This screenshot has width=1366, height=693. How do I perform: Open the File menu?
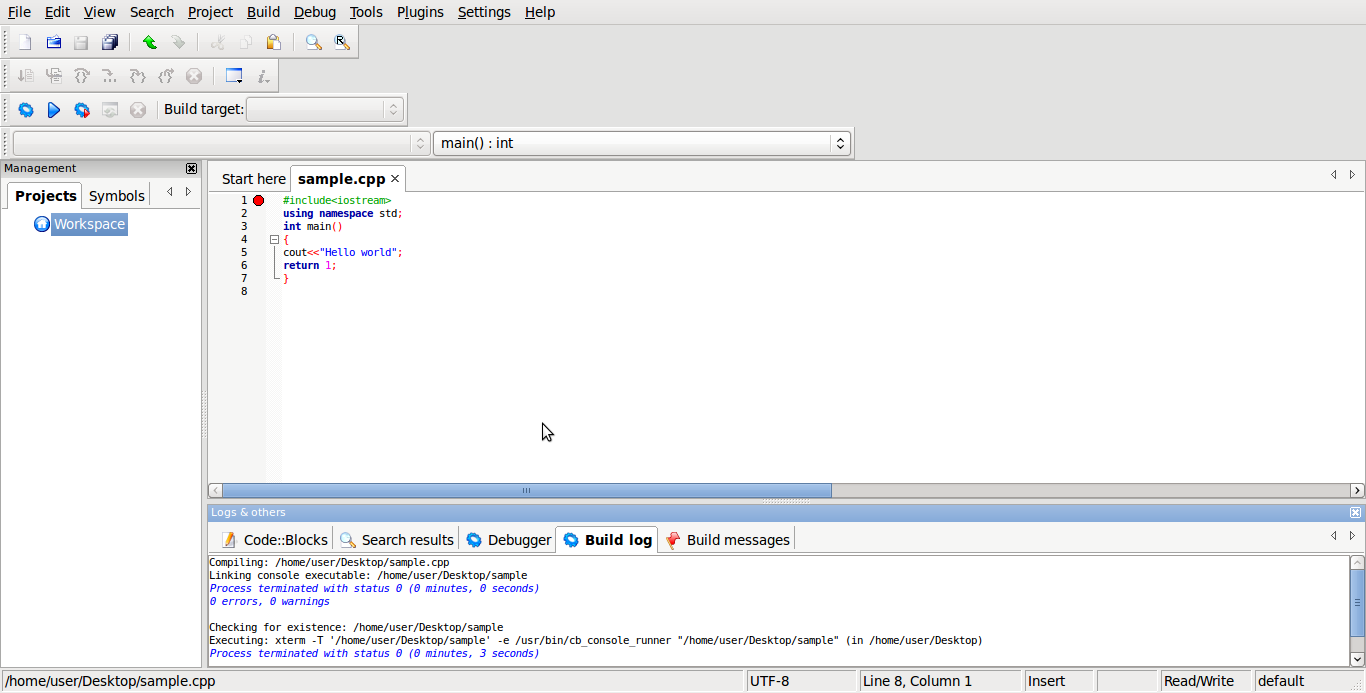click(x=19, y=12)
